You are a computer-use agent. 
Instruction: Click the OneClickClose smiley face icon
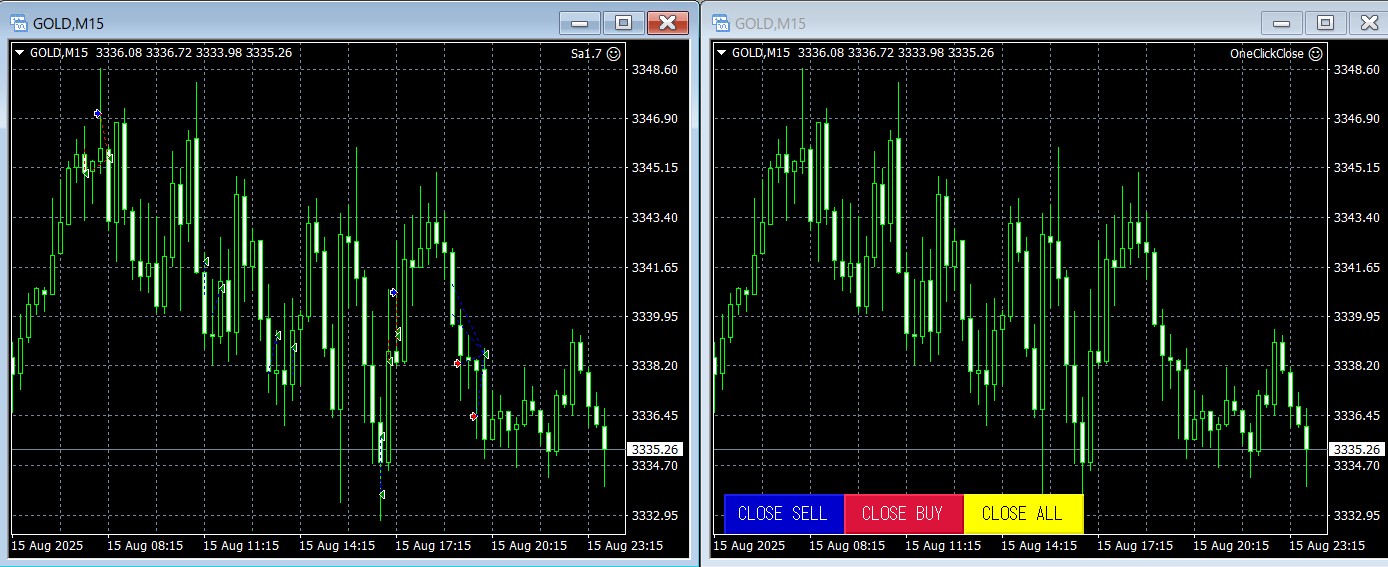pyautogui.click(x=1316, y=53)
